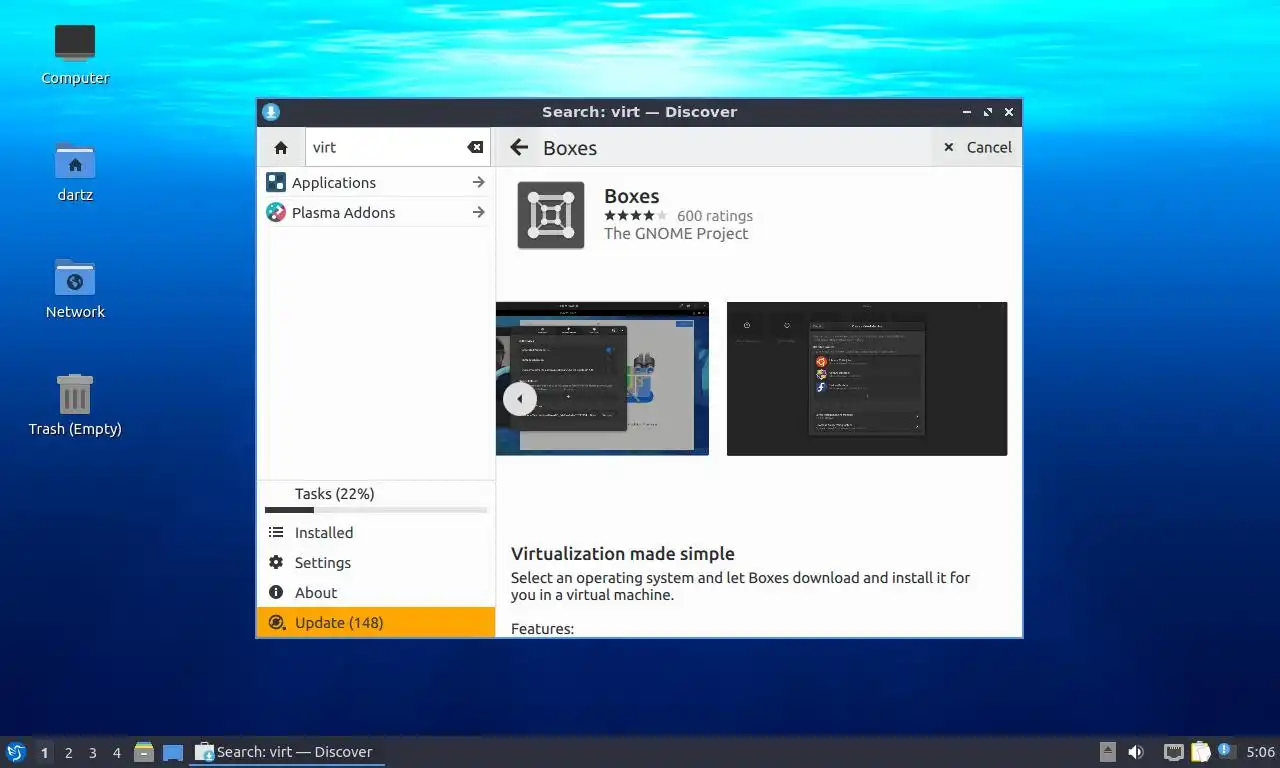Expand the Applications category arrow

click(478, 182)
